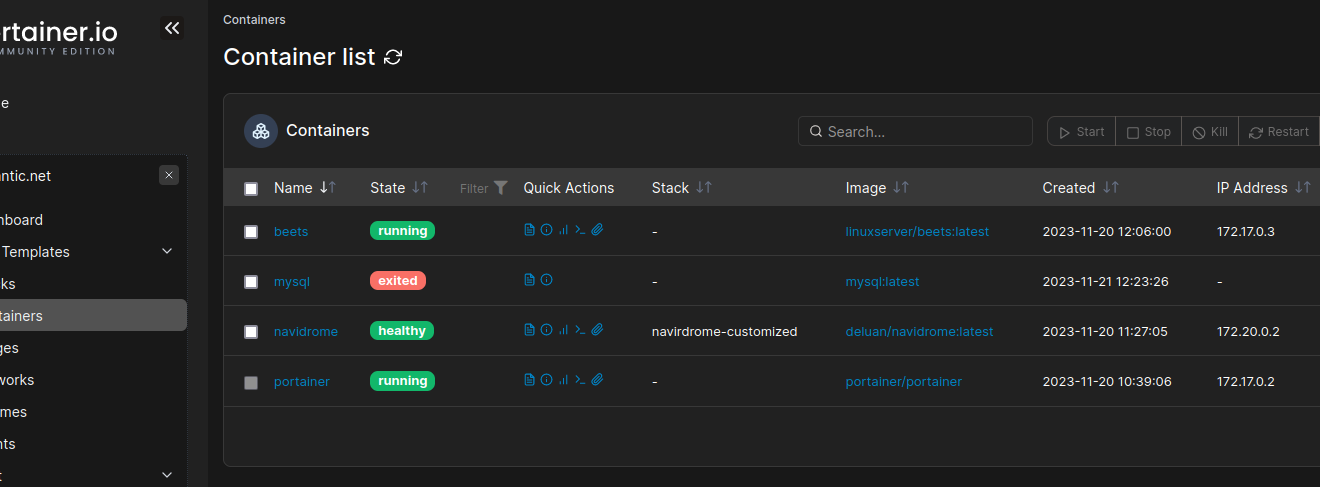Close the environment with the X button

(x=169, y=175)
